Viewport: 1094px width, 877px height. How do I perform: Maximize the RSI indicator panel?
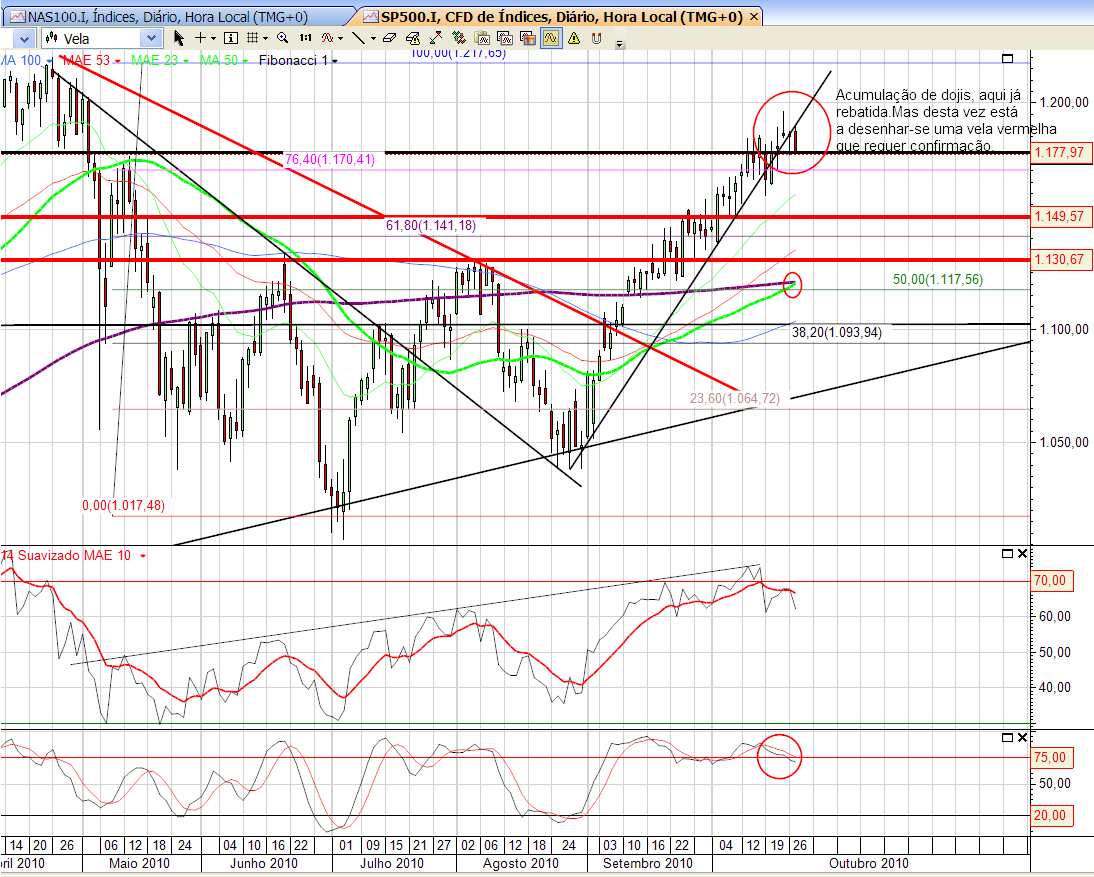coord(1007,553)
